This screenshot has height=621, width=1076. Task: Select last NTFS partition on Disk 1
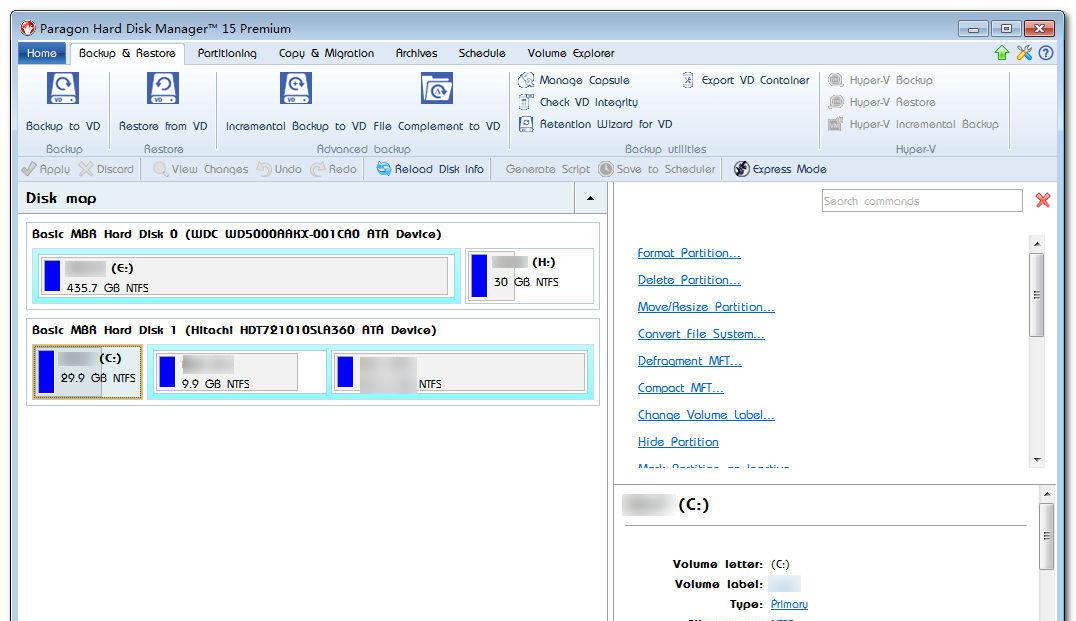tap(461, 372)
